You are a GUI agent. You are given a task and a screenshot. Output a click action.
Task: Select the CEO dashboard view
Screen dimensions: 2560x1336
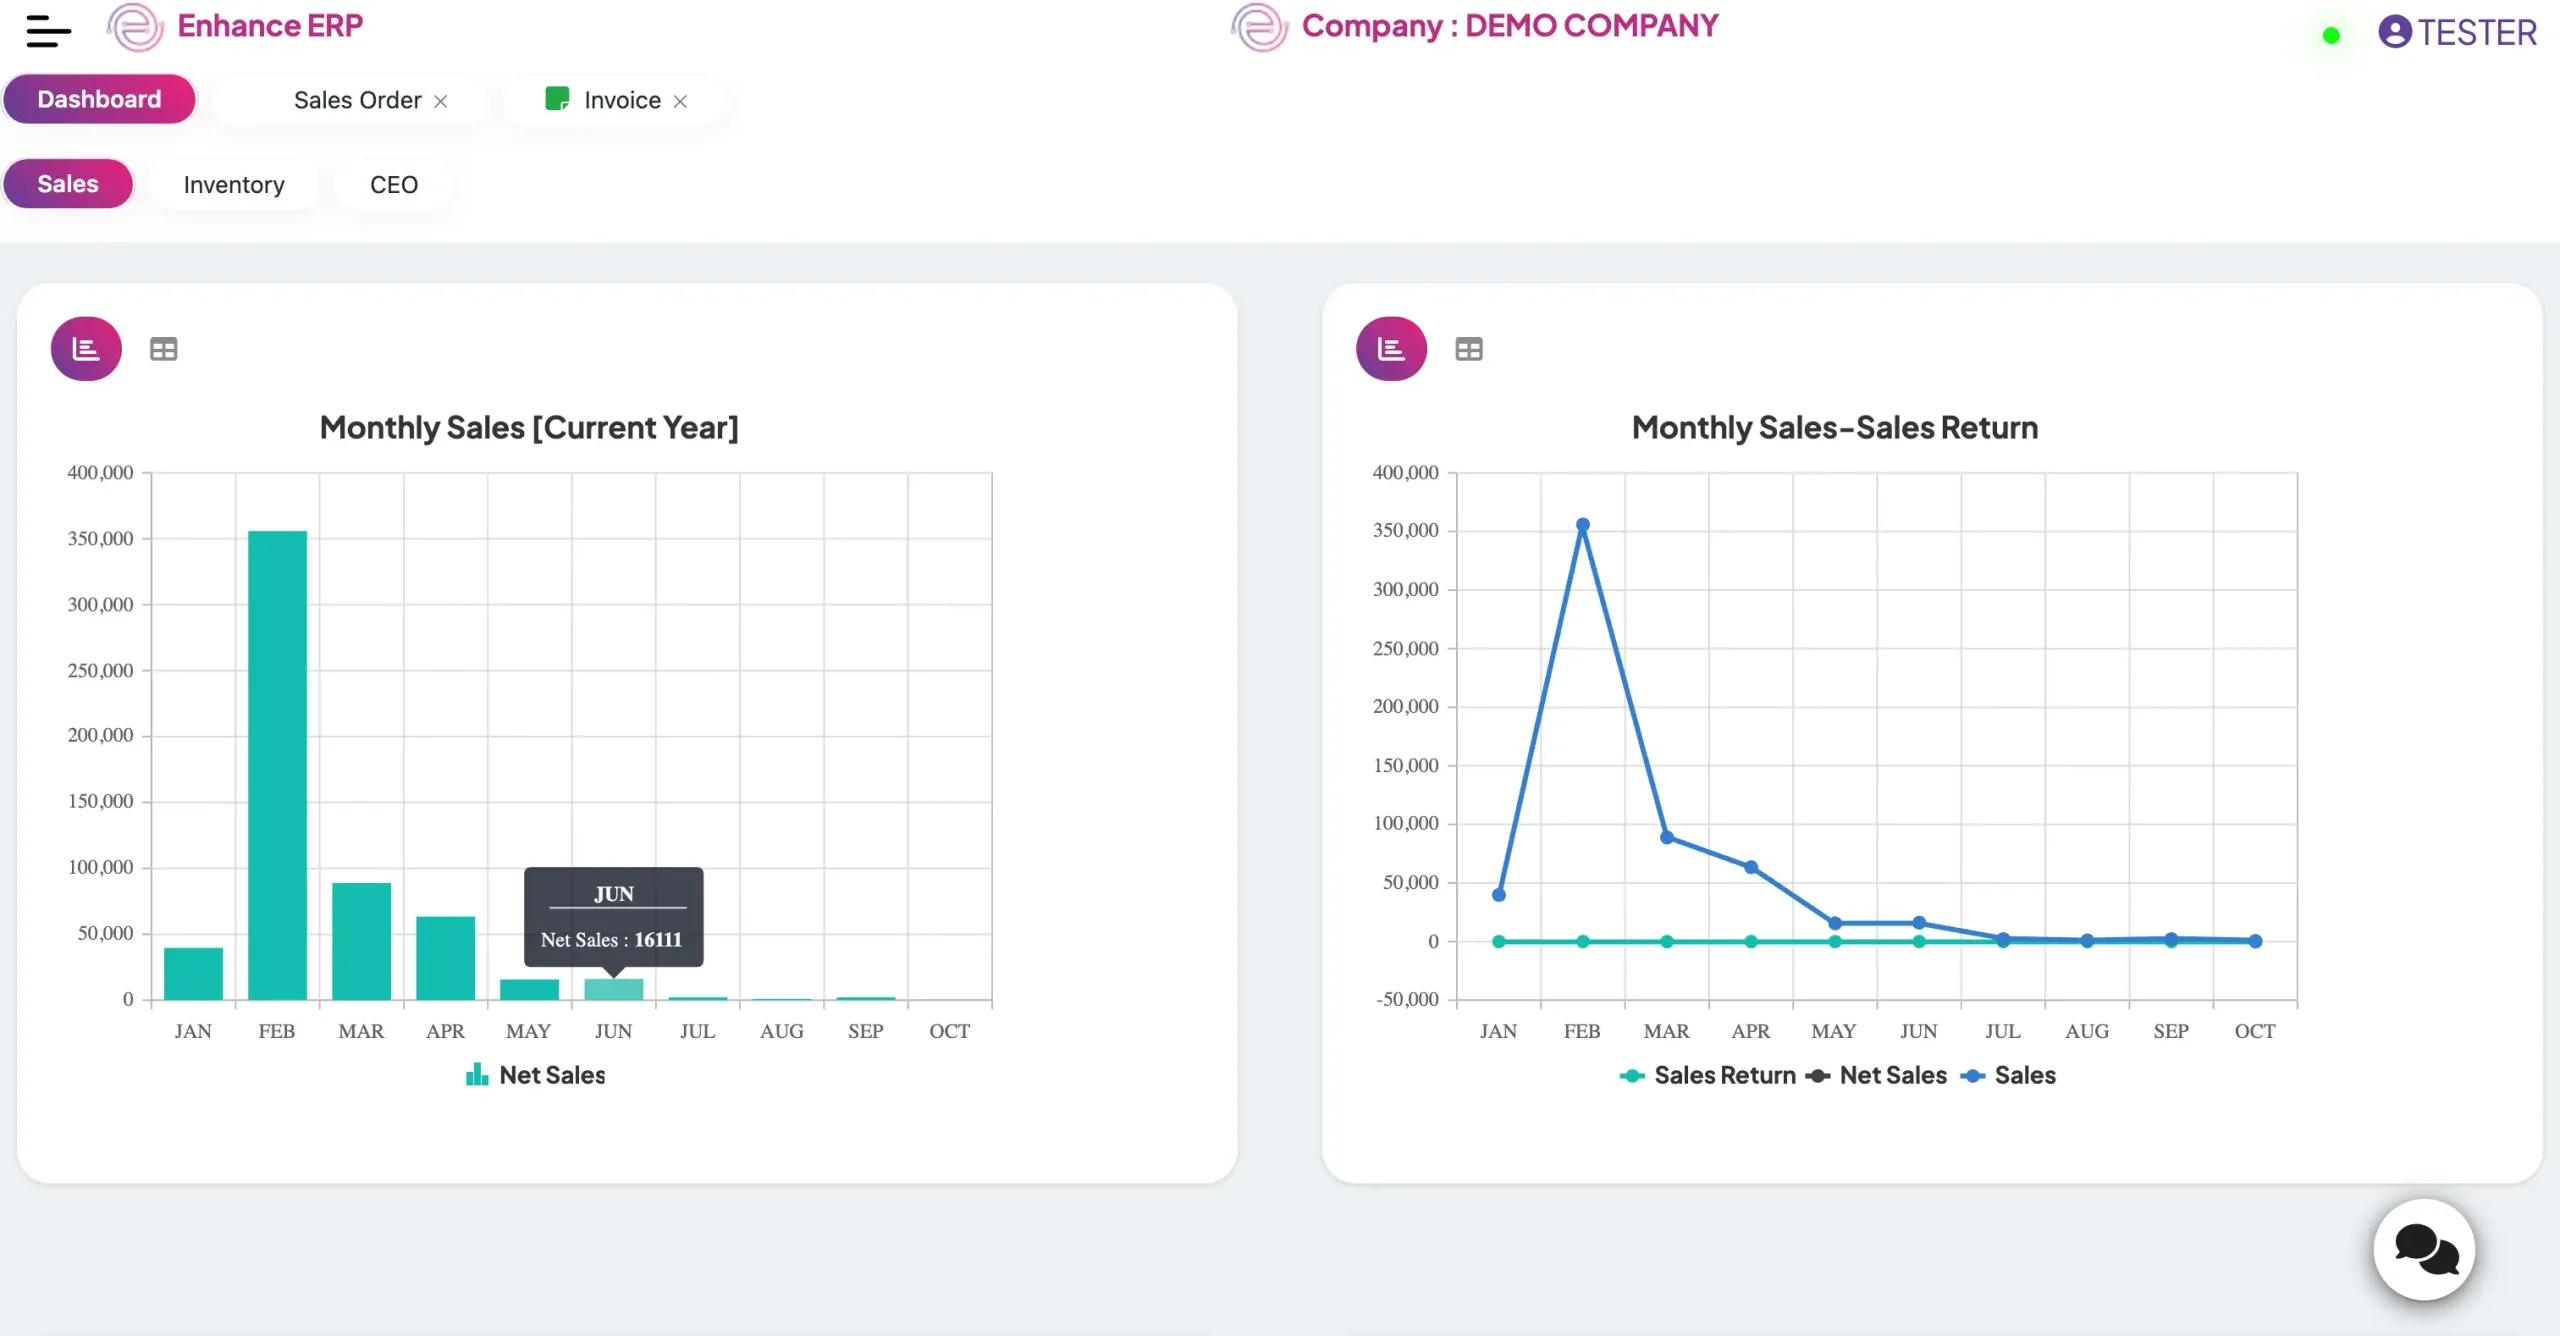click(x=394, y=185)
